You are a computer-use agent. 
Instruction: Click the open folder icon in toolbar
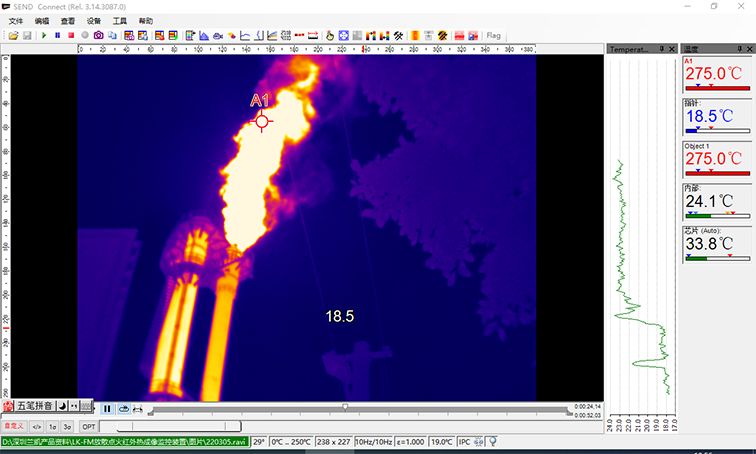coord(13,36)
